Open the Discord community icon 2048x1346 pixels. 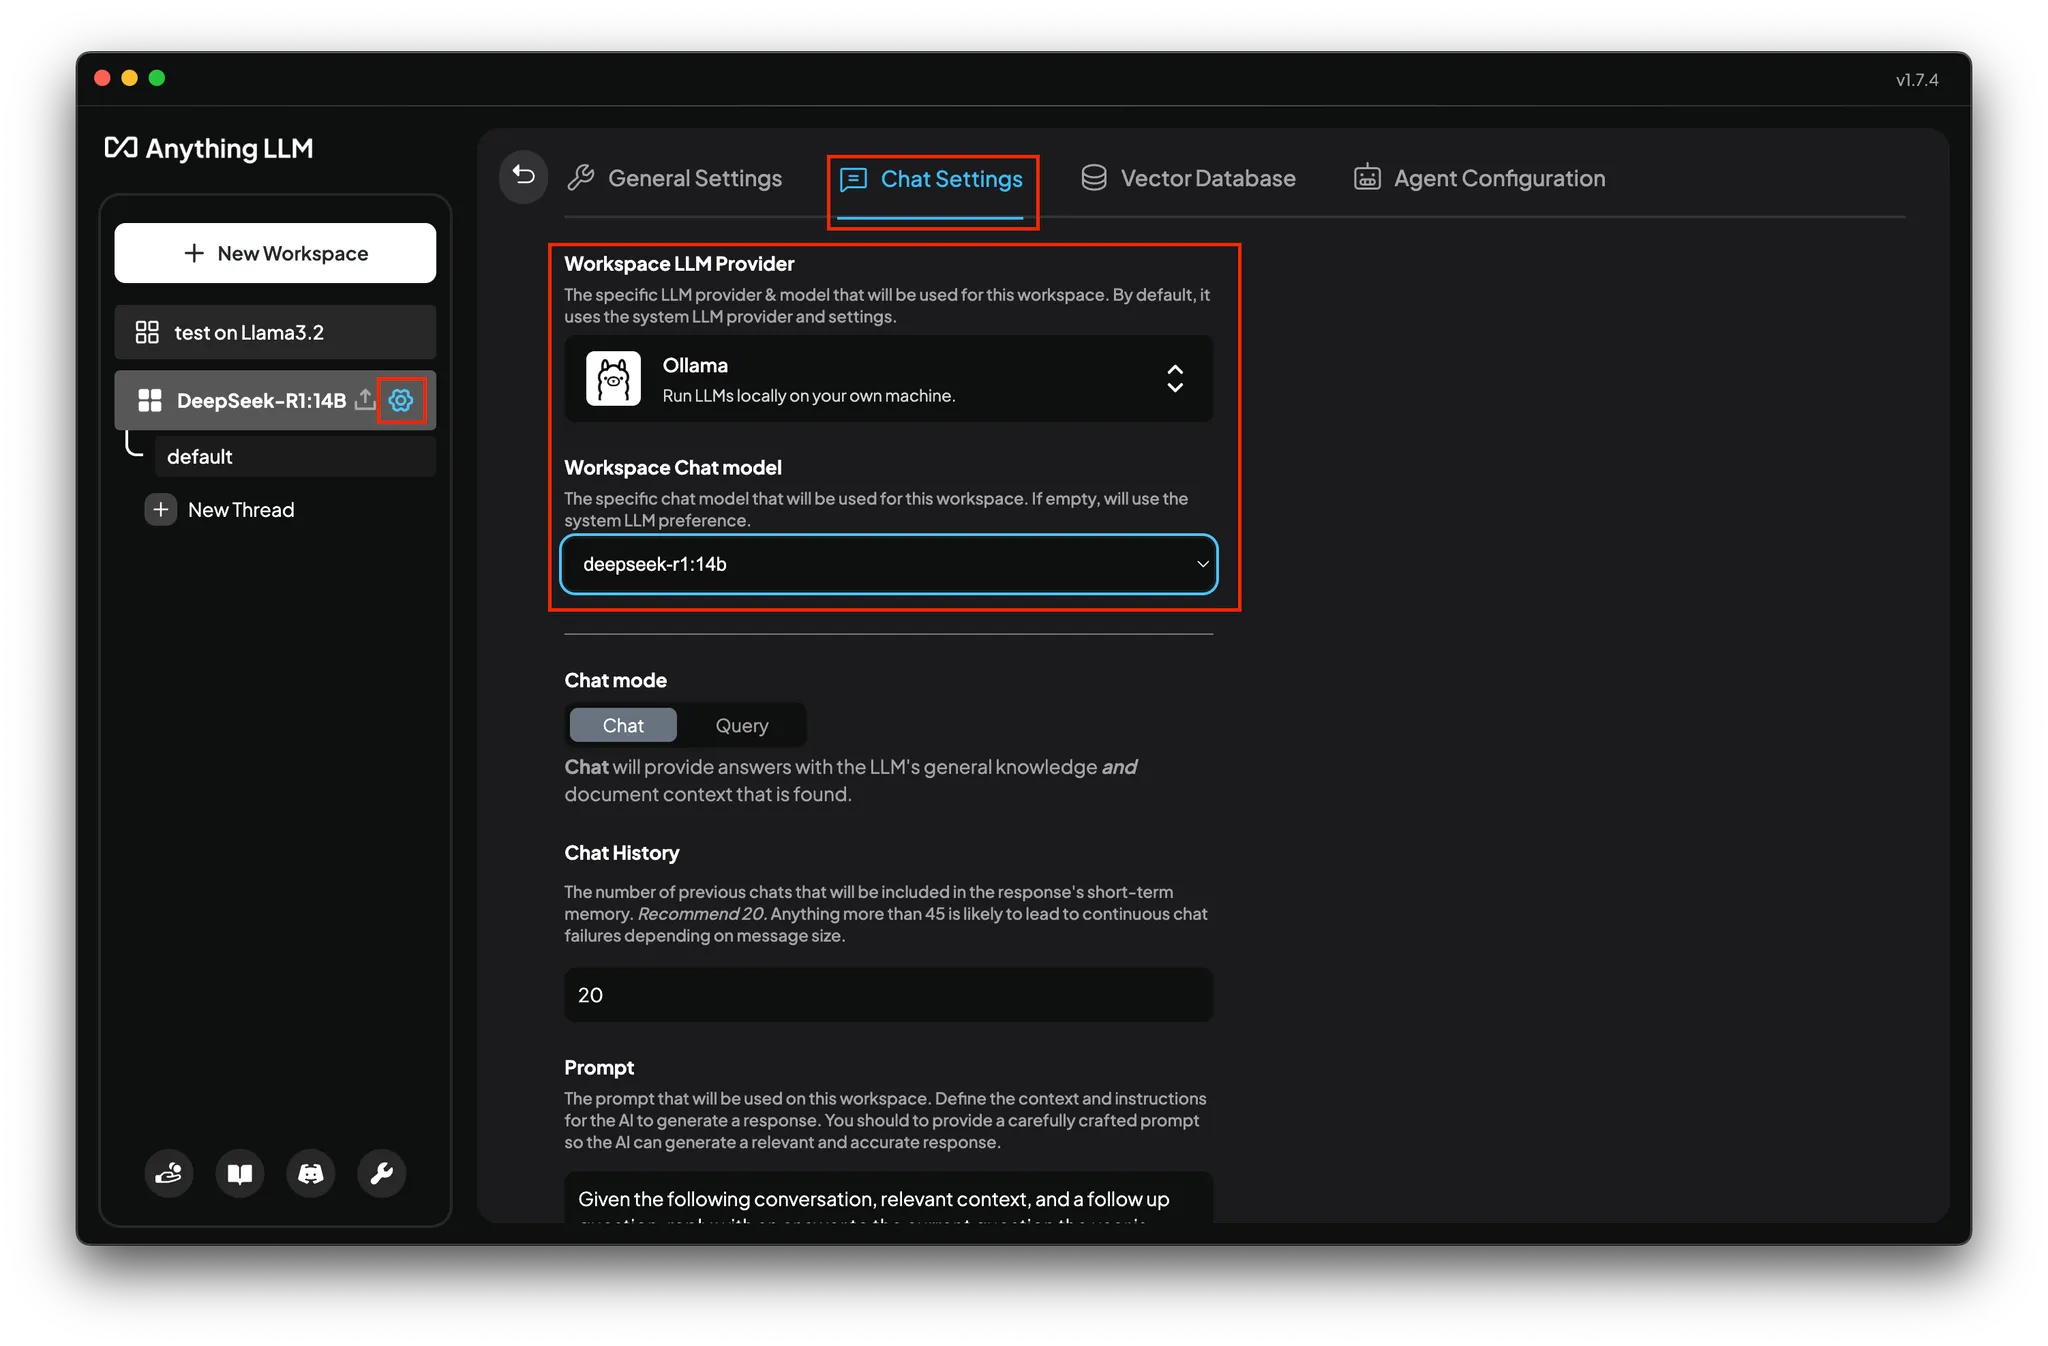click(311, 1173)
